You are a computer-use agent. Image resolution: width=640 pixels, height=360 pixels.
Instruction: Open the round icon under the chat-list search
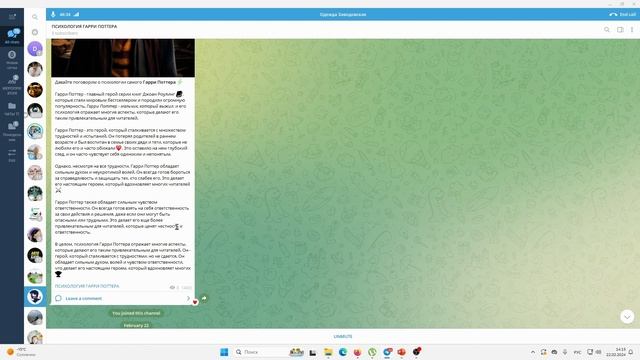tap(35, 32)
